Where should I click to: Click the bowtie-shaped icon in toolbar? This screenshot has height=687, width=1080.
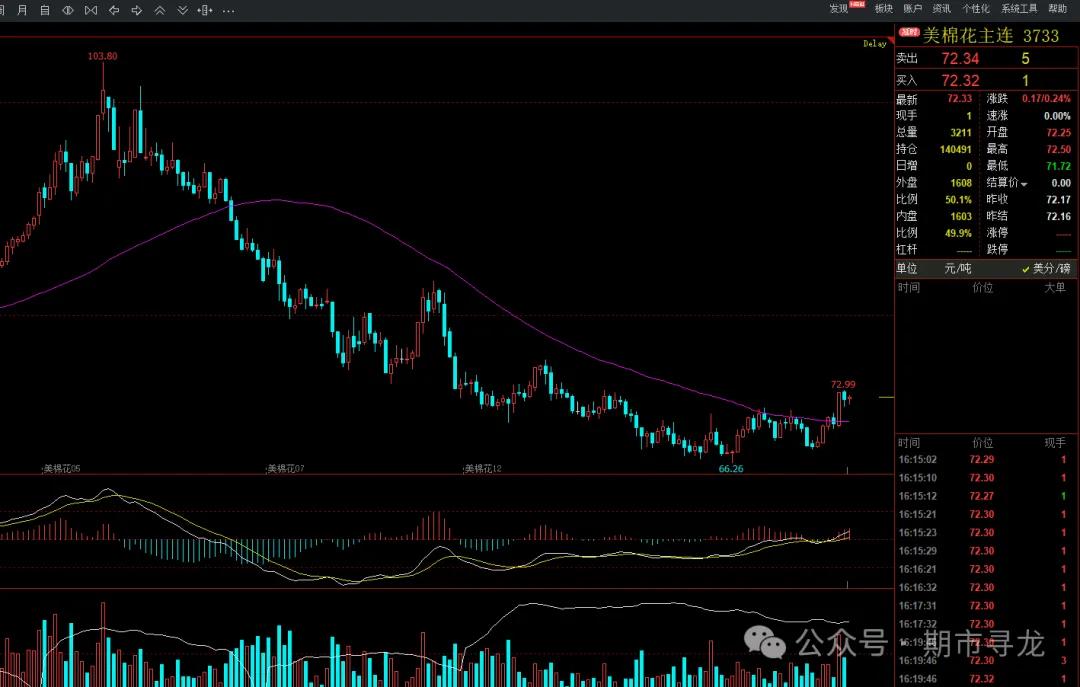point(91,10)
